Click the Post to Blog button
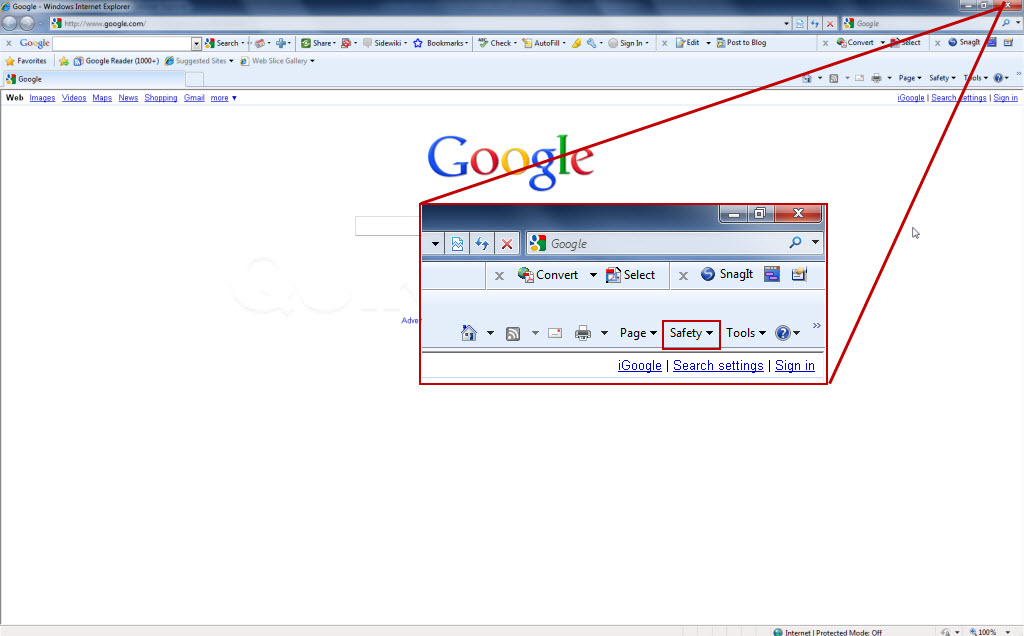The height and width of the screenshot is (636, 1024). 741,43
